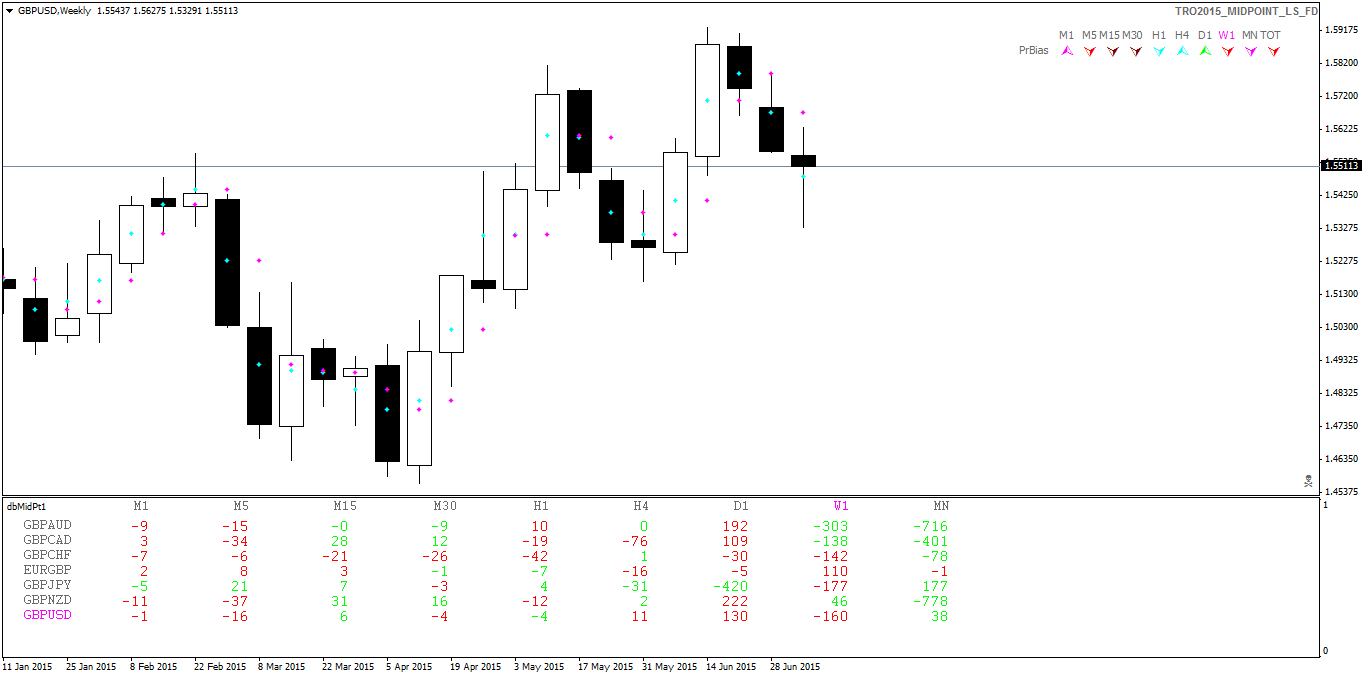Click the M1 PrBias magenta up arrow
The height and width of the screenshot is (675, 1362).
pos(1067,50)
